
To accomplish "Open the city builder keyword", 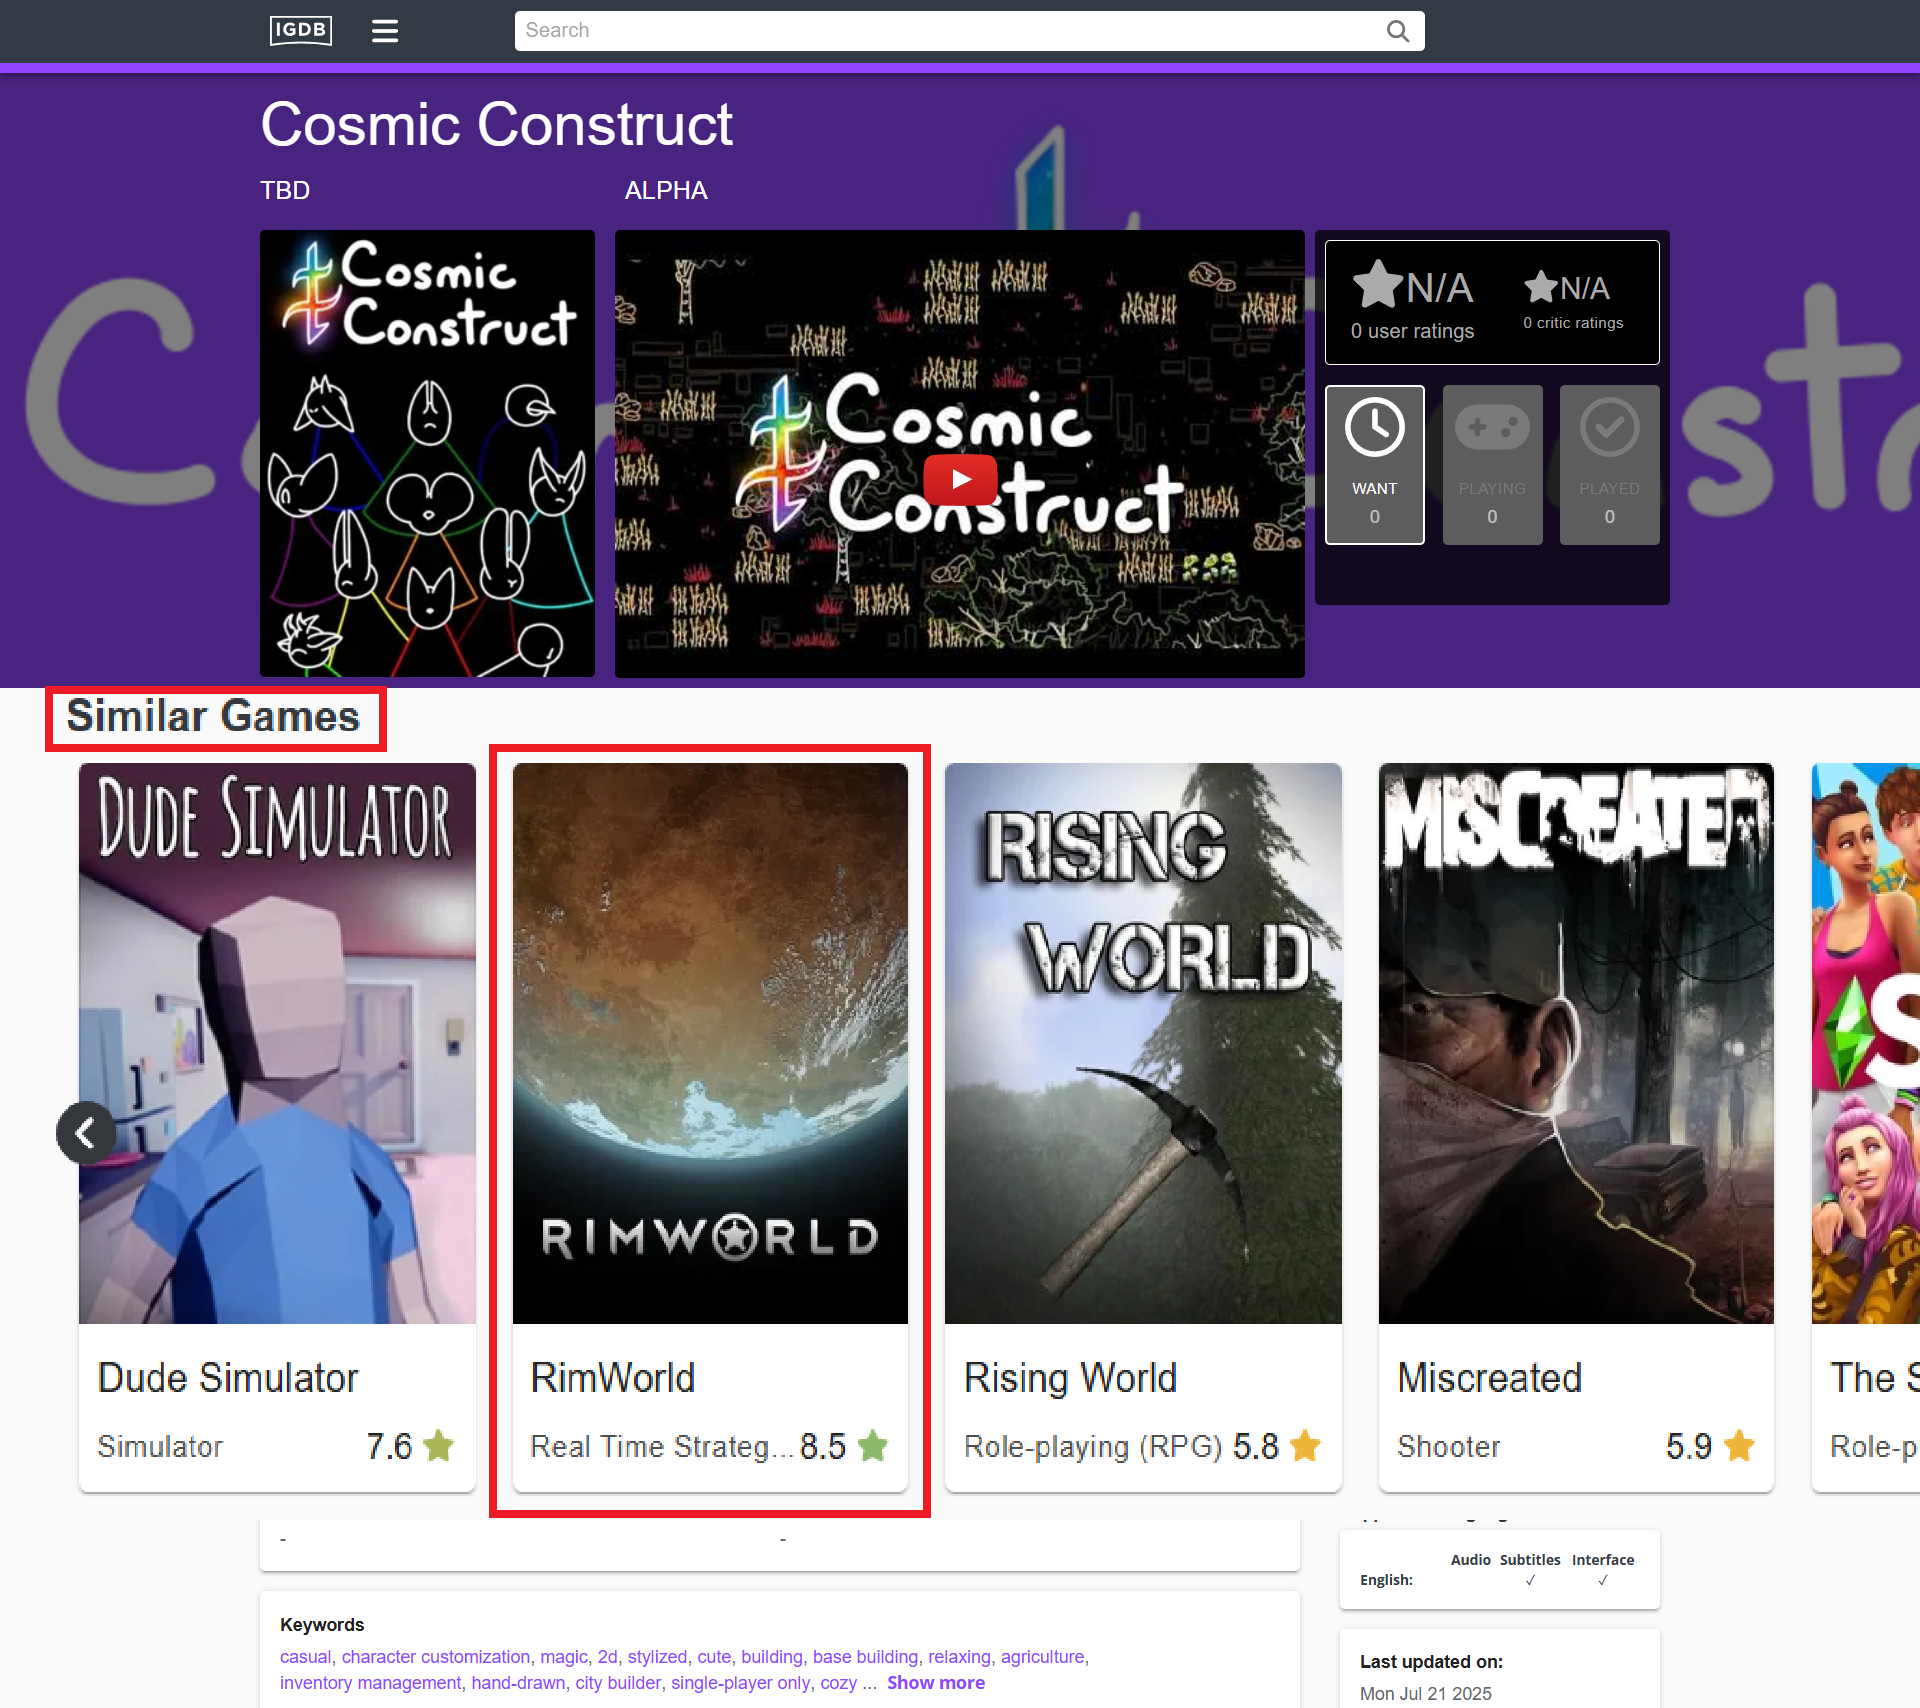I will pyautogui.click(x=618, y=1683).
